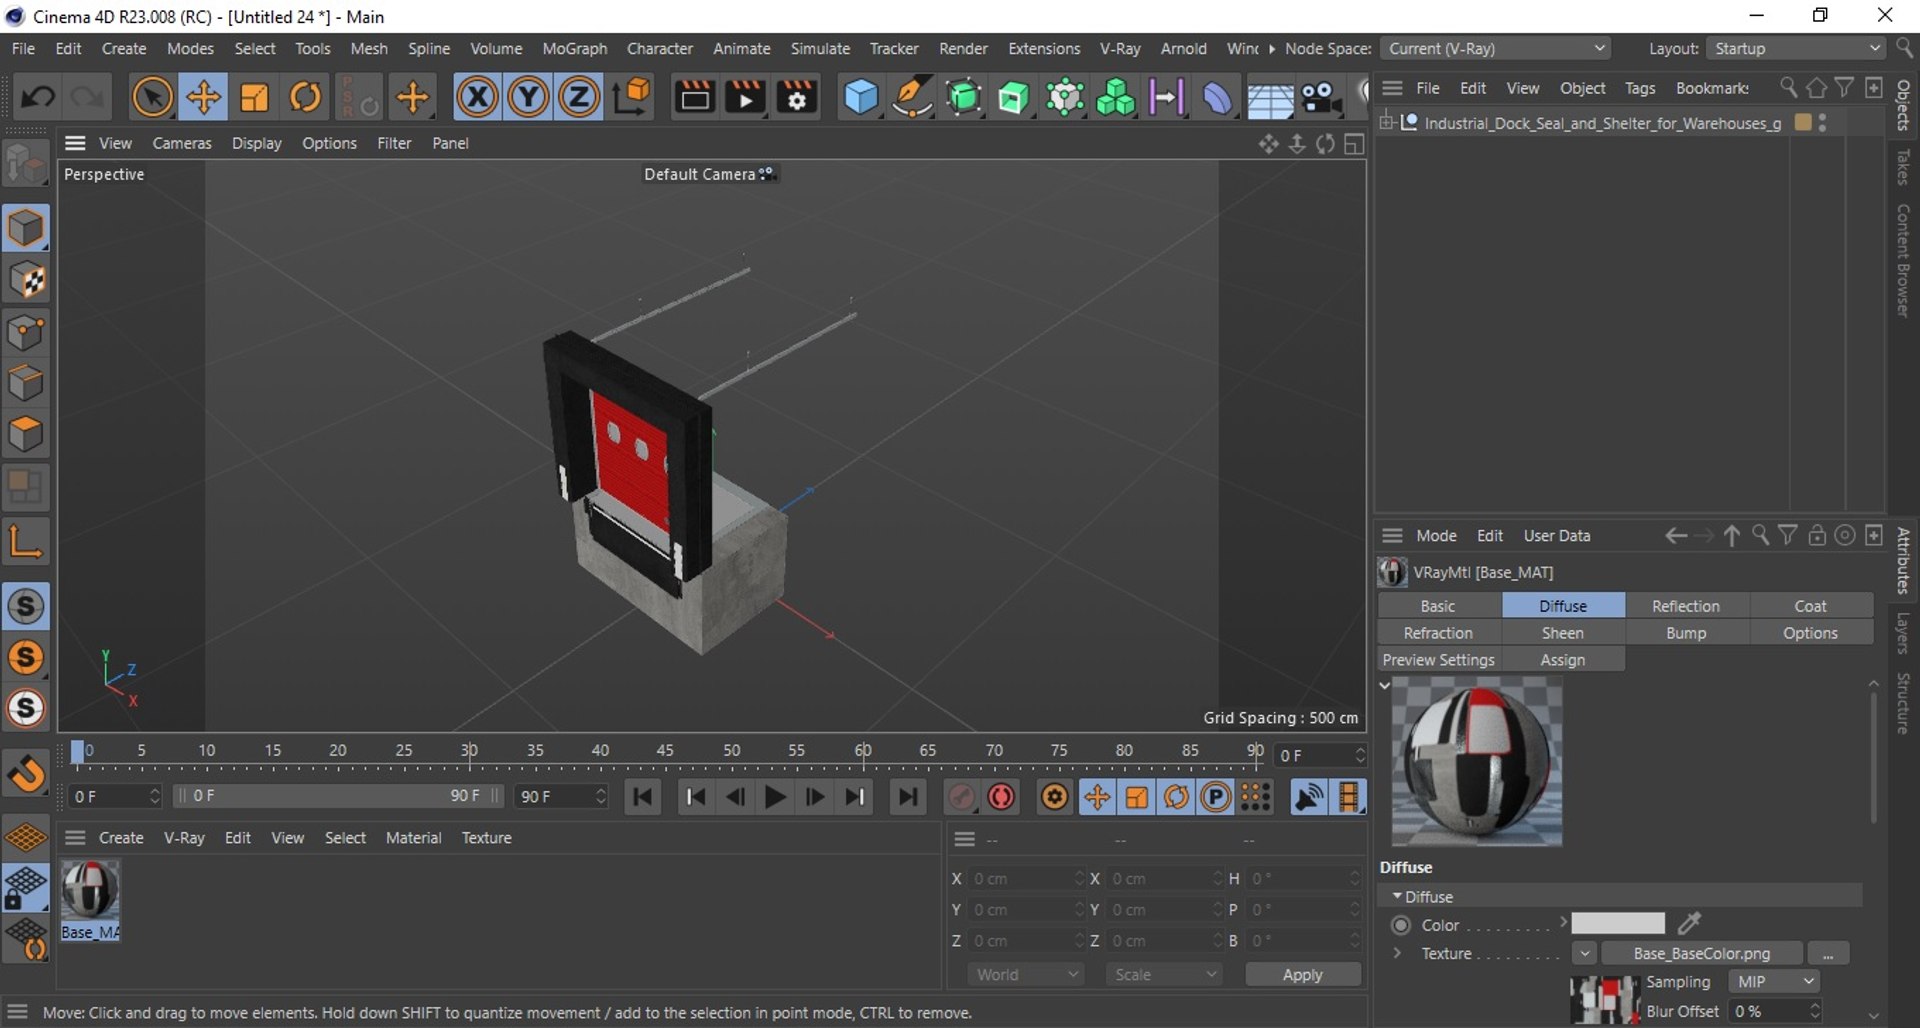Toggle coordinate system icon

(x=632, y=97)
